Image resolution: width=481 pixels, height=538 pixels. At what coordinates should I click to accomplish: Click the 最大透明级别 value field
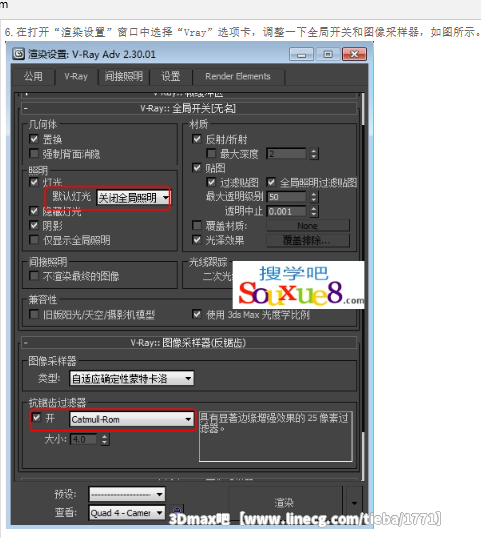click(x=286, y=197)
